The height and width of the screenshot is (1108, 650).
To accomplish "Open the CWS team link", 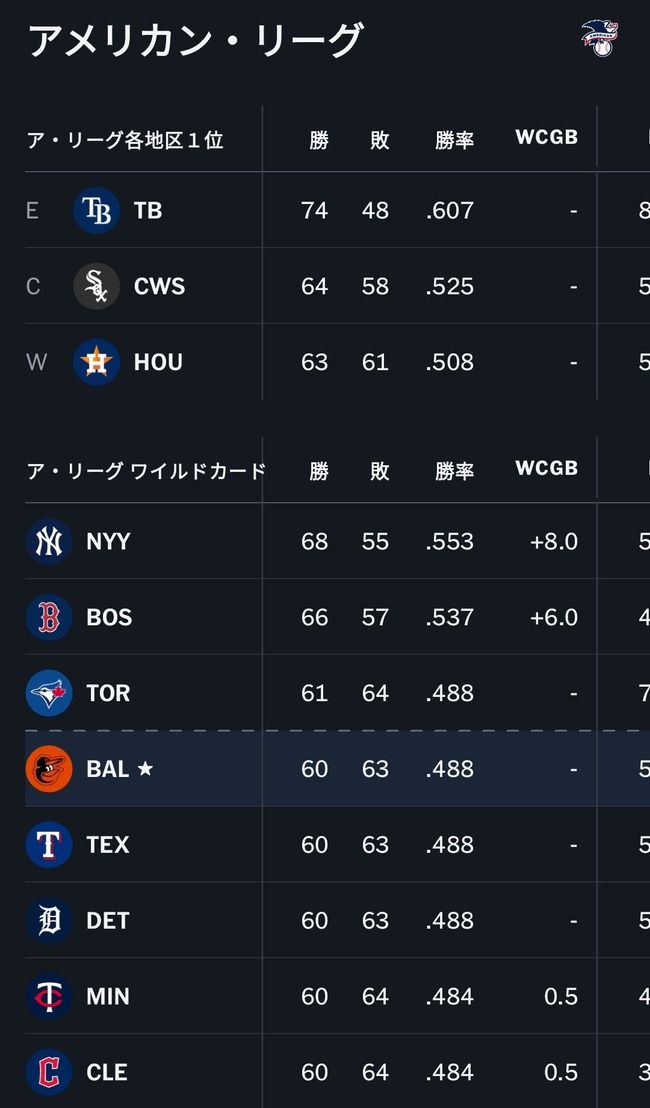I will coord(160,286).
